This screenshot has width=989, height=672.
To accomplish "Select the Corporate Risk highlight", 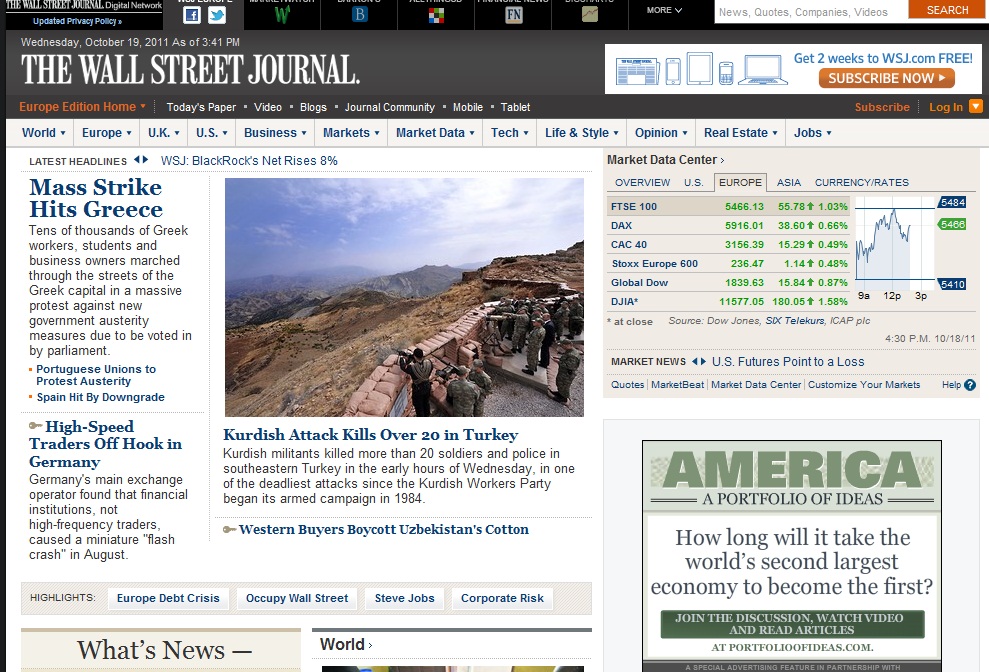I will (502, 598).
